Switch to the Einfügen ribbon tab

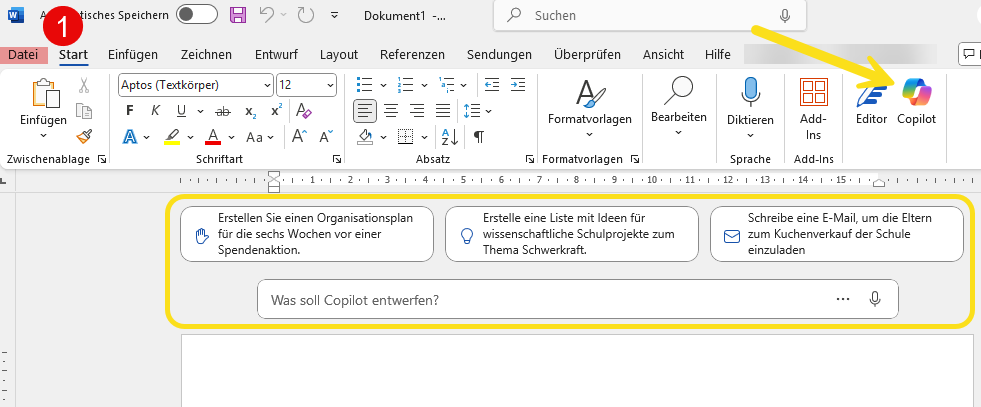[132, 55]
